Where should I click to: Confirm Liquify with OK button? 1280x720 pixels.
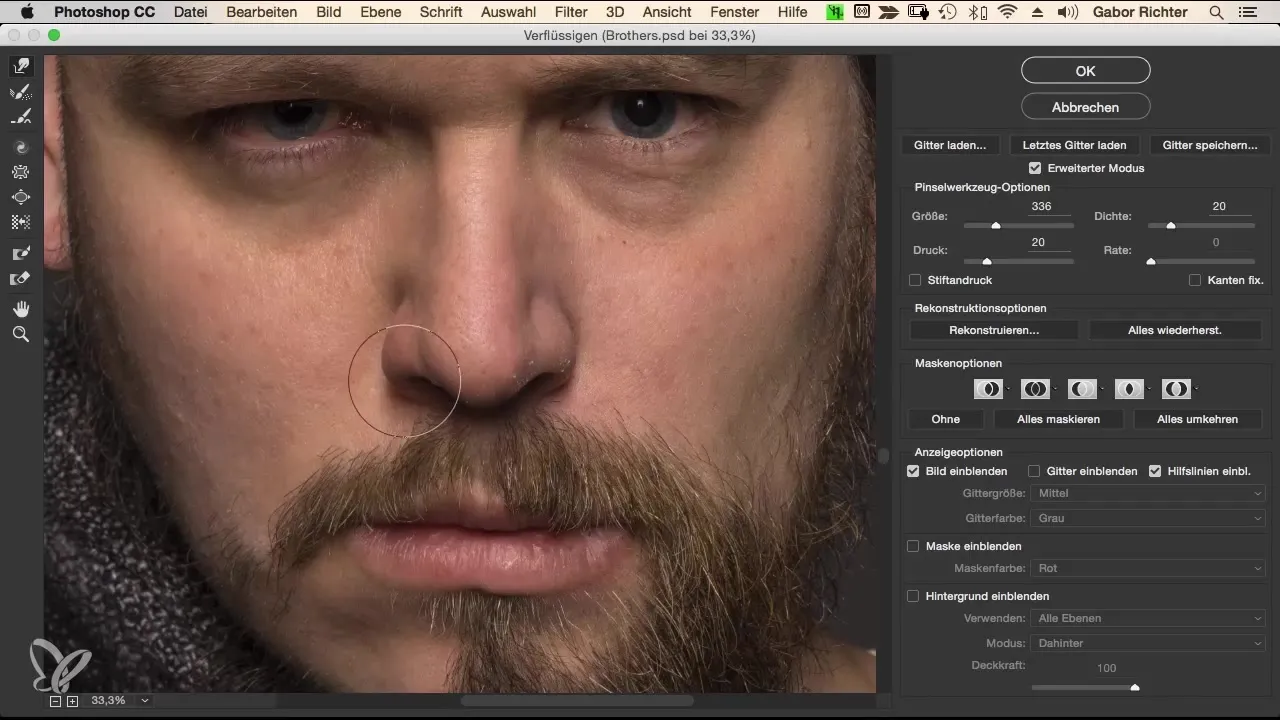tap(1085, 70)
